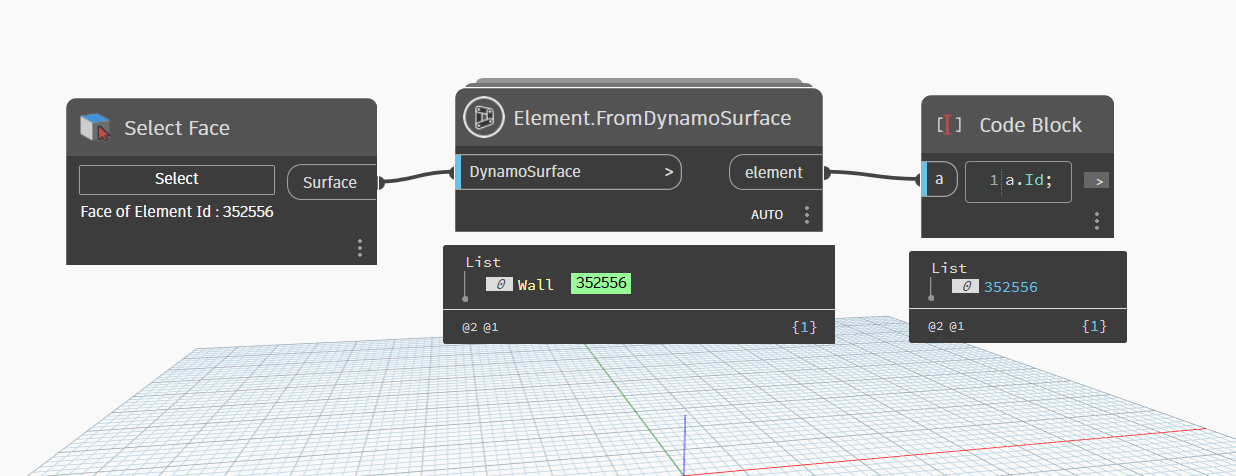Click the Select Face node icon
Screen dimensions: 1236x476
coord(96,128)
